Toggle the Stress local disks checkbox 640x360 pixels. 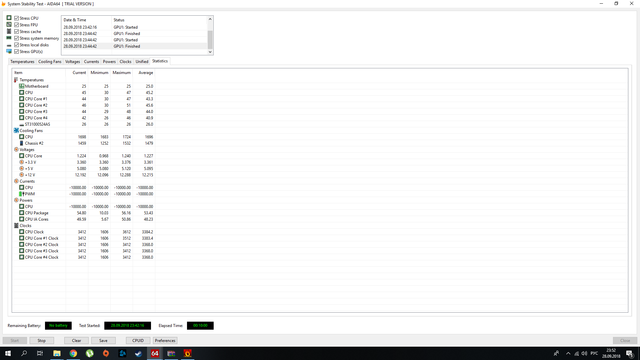17,45
